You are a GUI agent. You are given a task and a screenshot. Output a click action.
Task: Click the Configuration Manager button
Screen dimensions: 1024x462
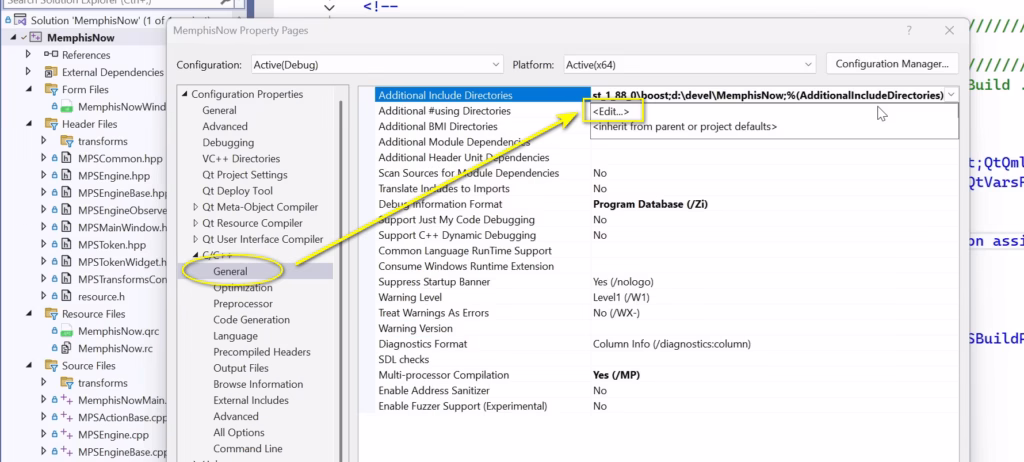coord(892,64)
